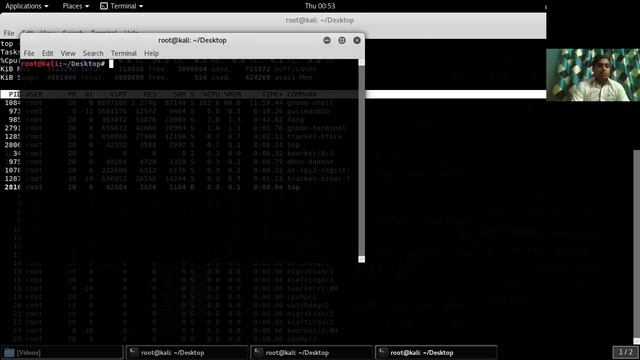The image size is (640, 360).
Task: Open Help menu in front terminal
Action: point(151,53)
